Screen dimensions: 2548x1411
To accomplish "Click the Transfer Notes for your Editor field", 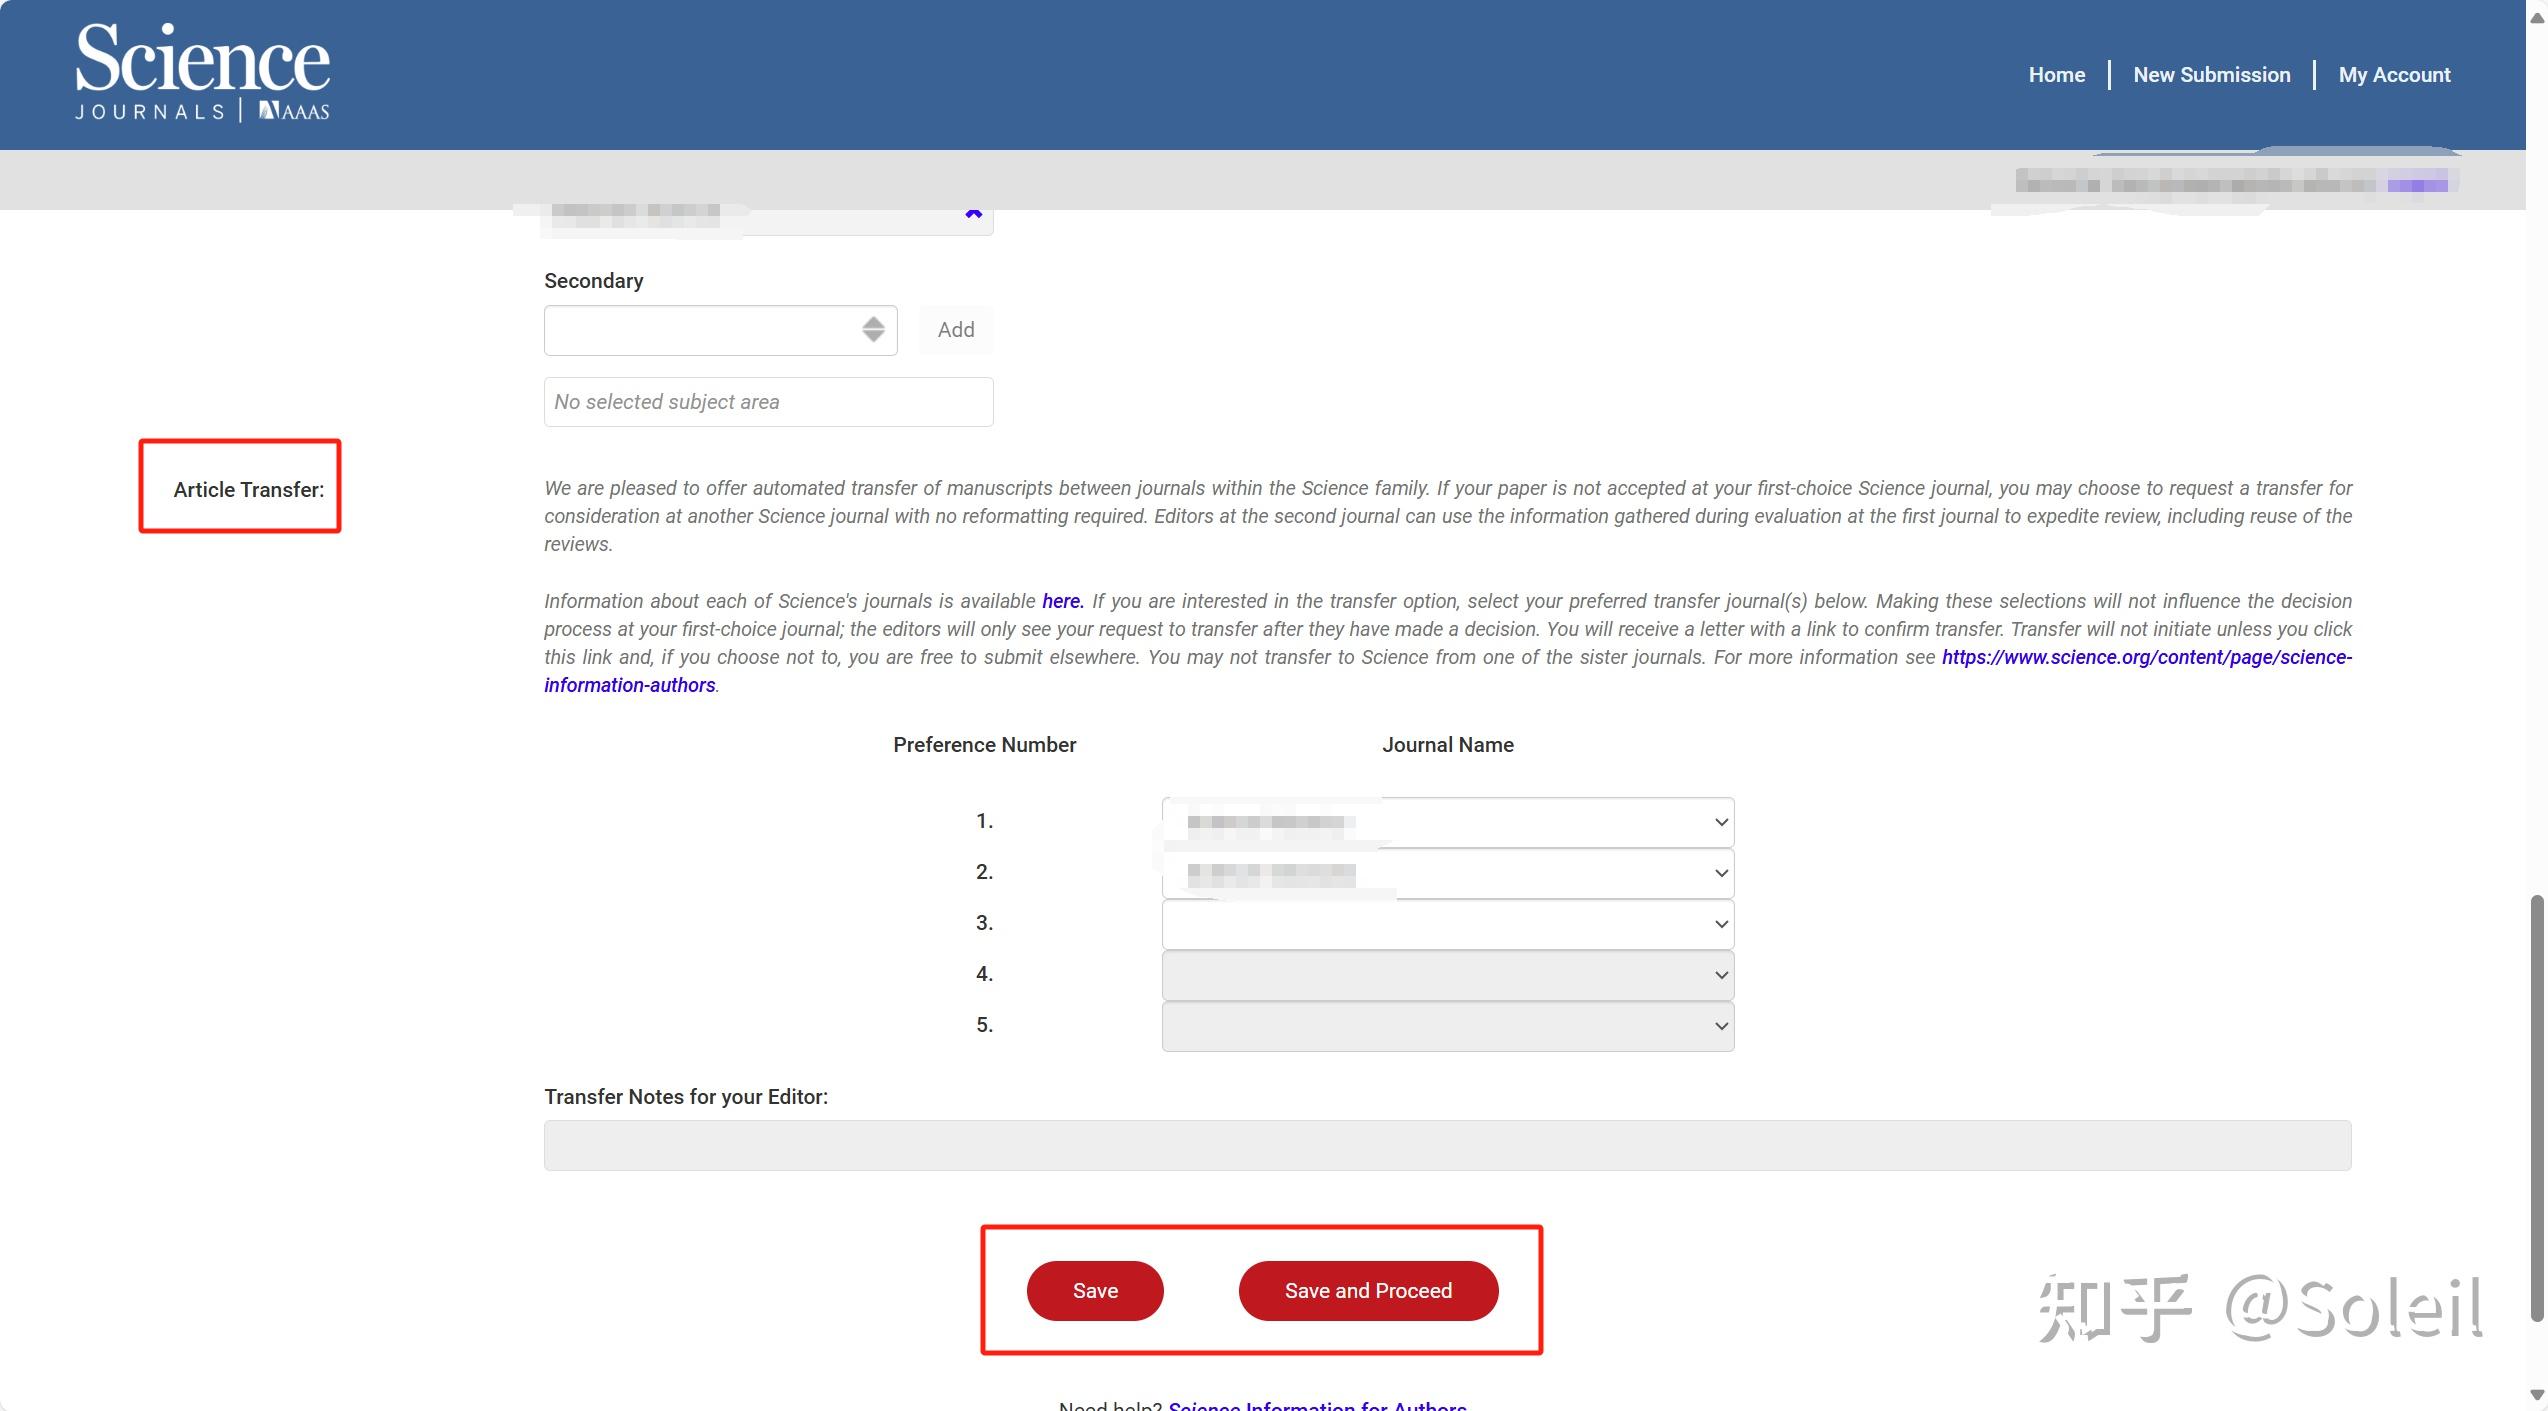I will point(1447,1145).
